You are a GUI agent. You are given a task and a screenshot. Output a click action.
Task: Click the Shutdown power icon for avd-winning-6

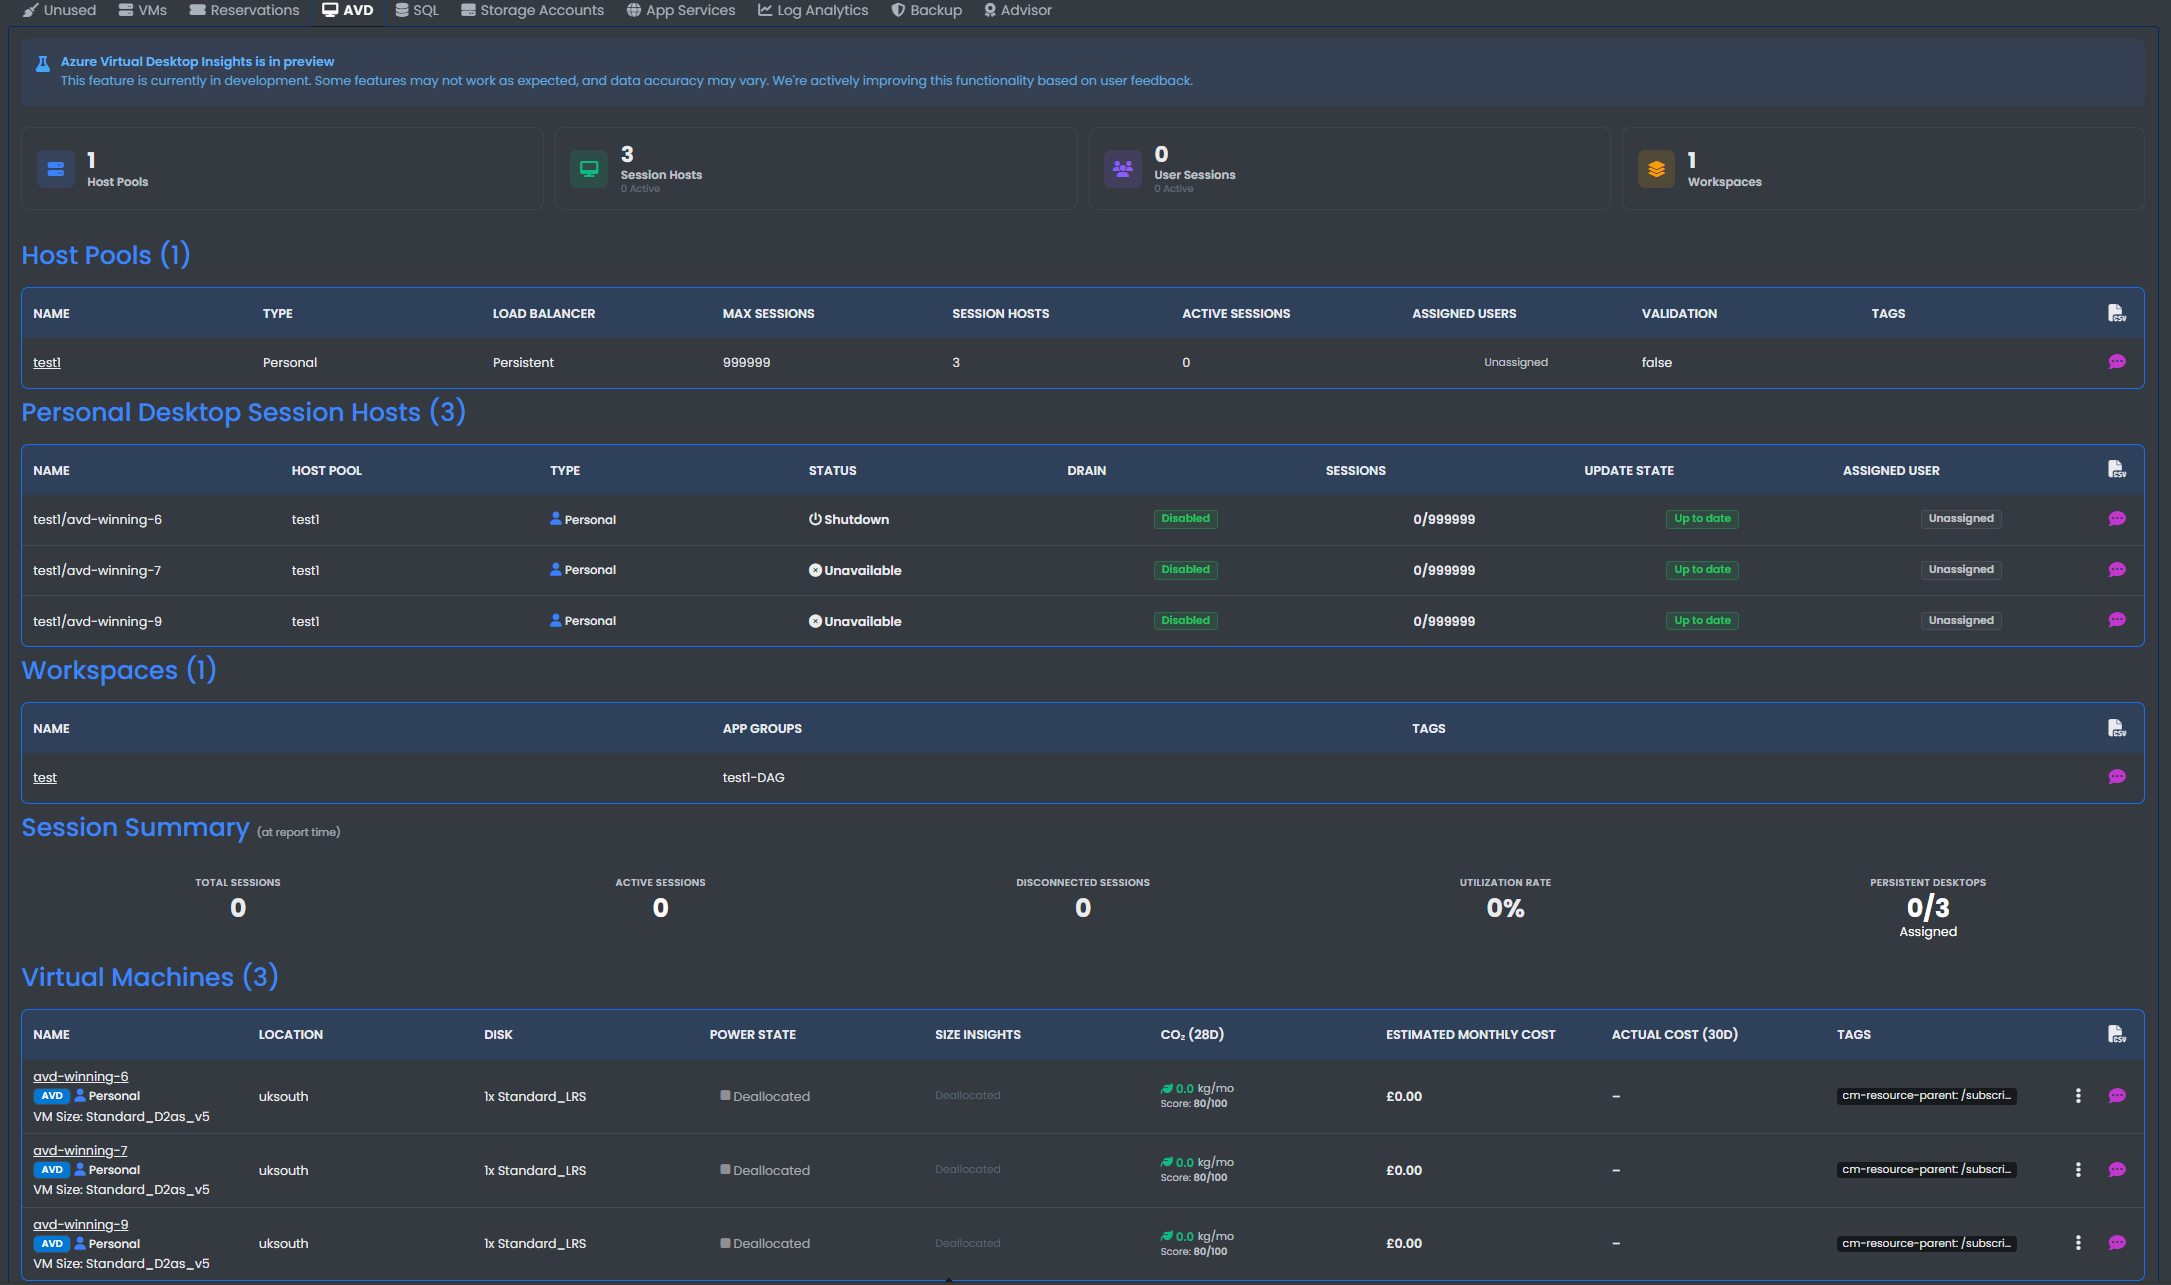pyautogui.click(x=815, y=519)
